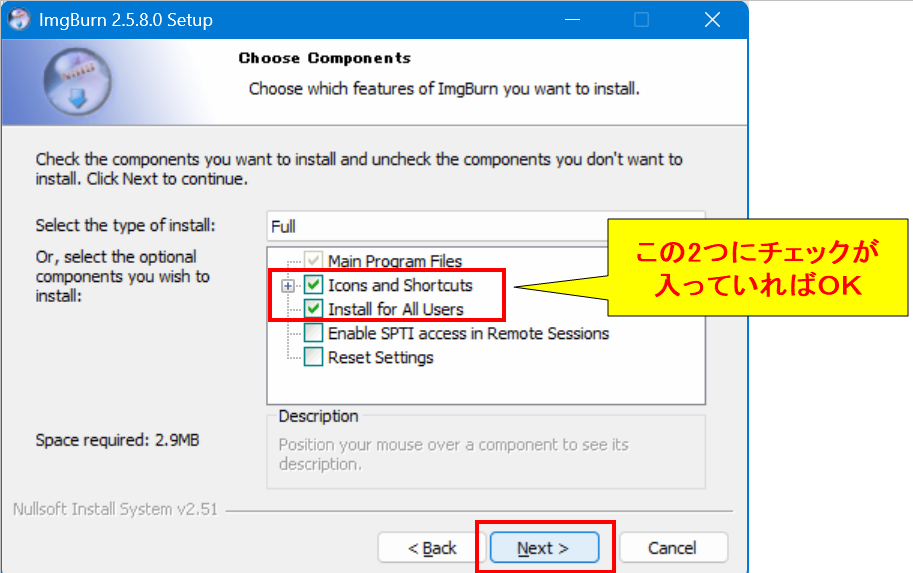Viewport: 913px width, 573px height.
Task: Select the Main Program Files label
Action: click(x=395, y=262)
